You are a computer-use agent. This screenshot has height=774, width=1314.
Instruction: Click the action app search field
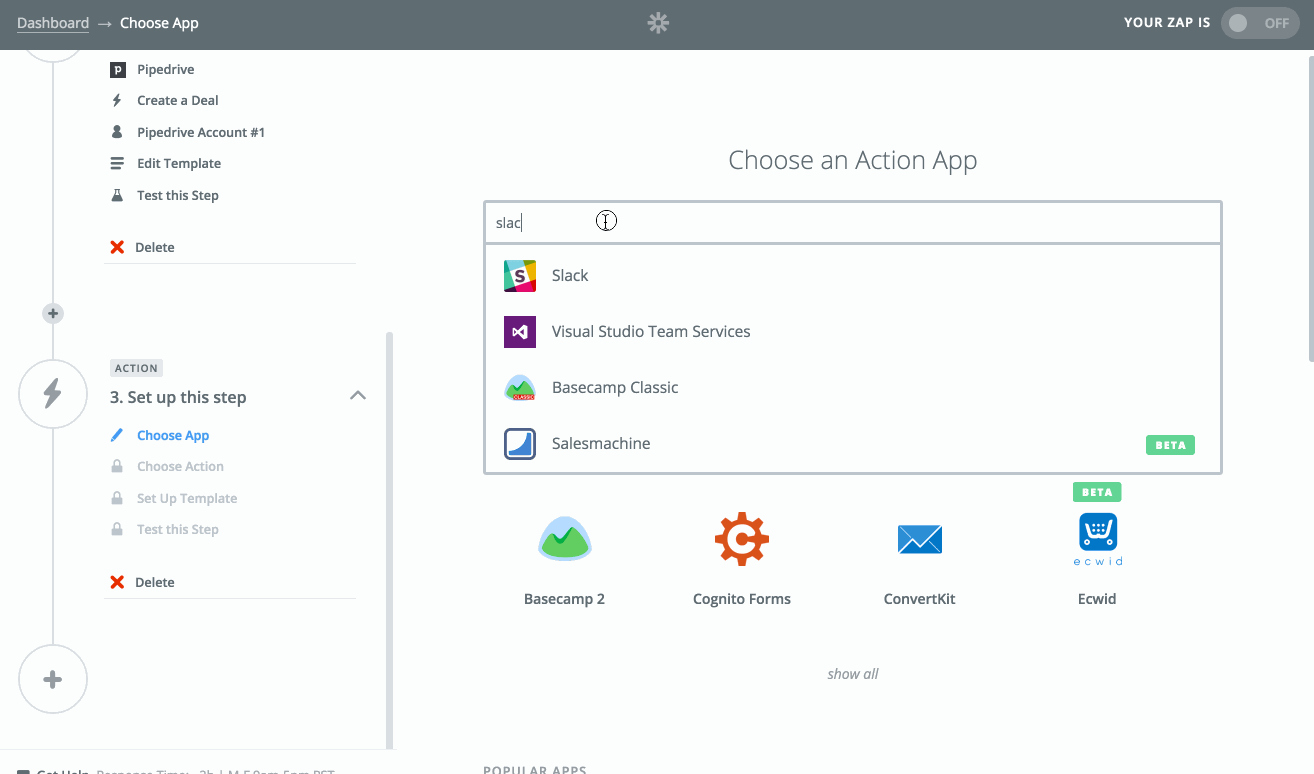tap(853, 222)
